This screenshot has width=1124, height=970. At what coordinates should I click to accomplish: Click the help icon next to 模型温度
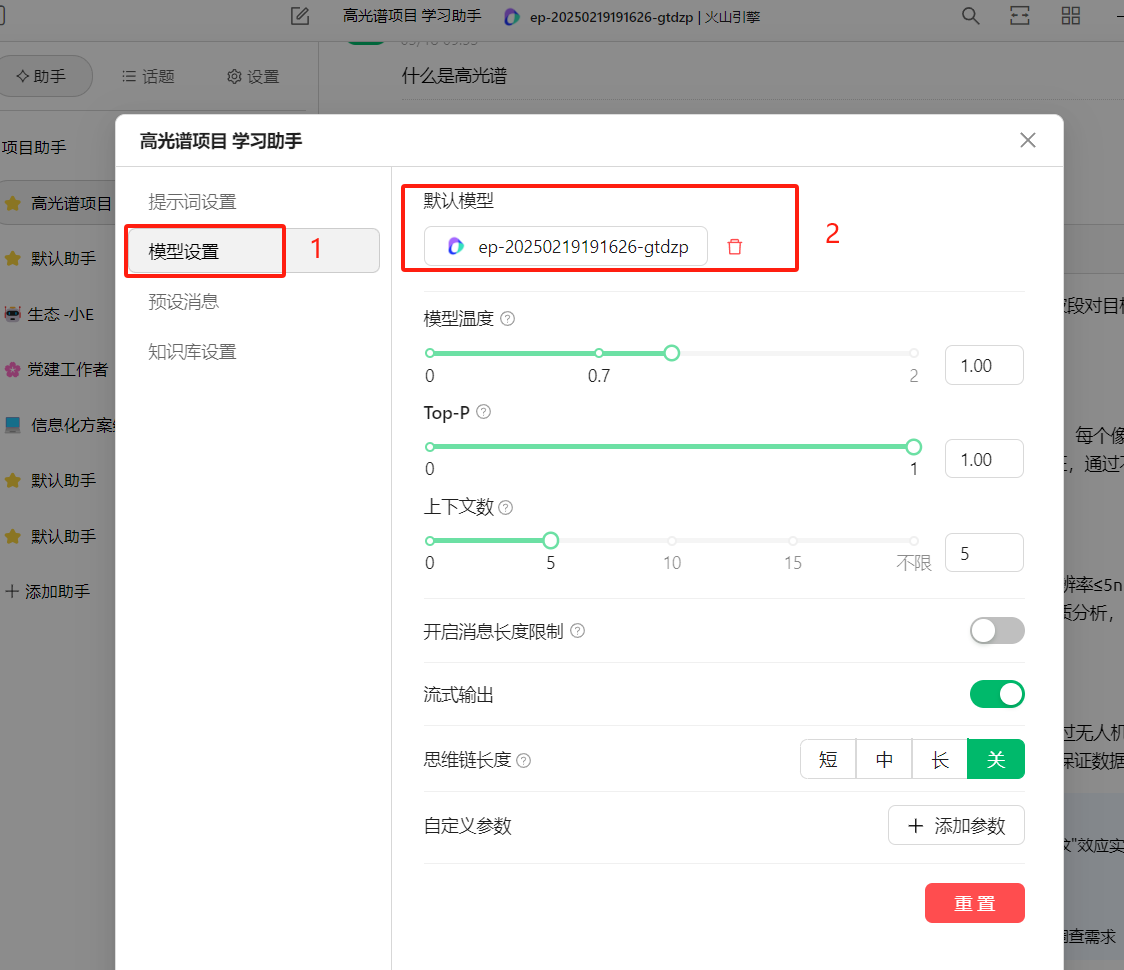pyautogui.click(x=507, y=319)
